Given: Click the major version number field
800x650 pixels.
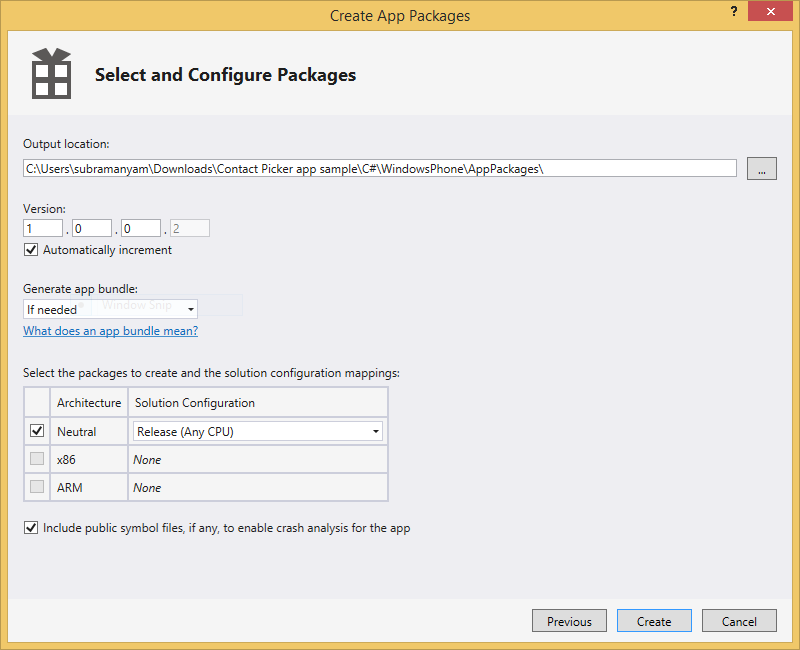Looking at the screenshot, I should pyautogui.click(x=43, y=228).
